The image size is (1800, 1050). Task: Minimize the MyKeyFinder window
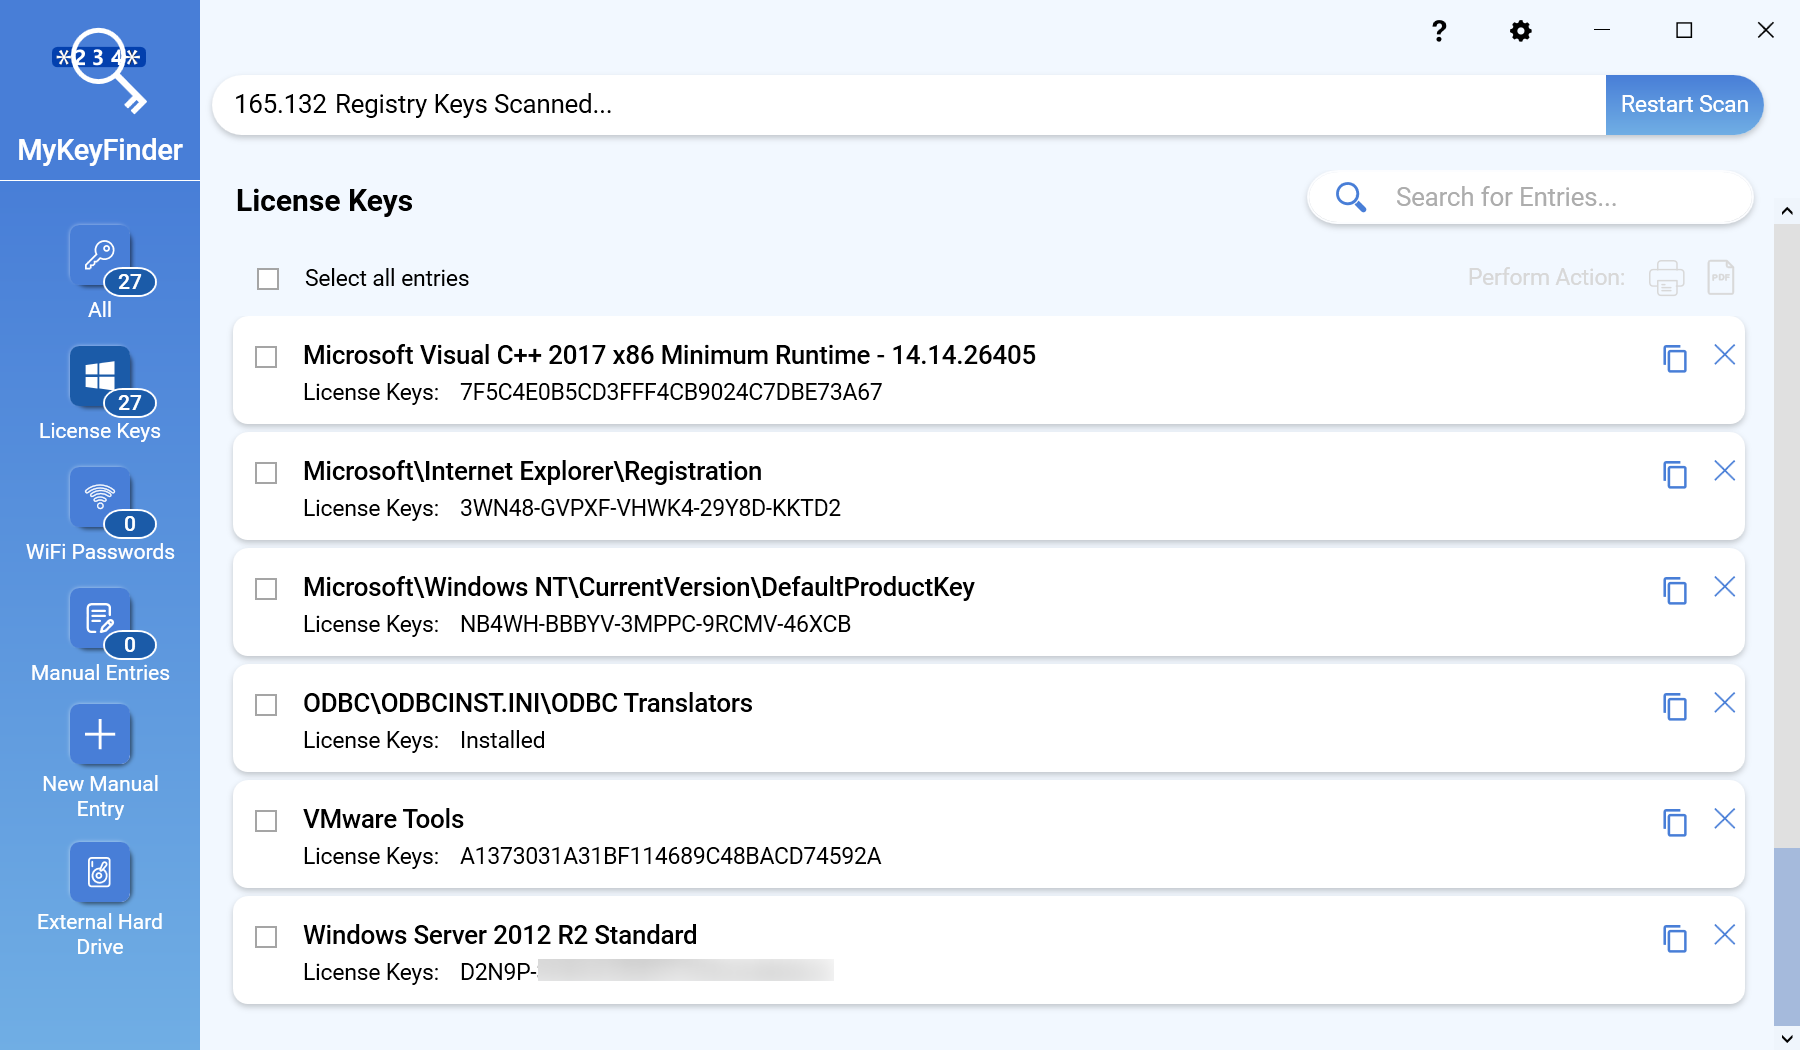point(1602,30)
